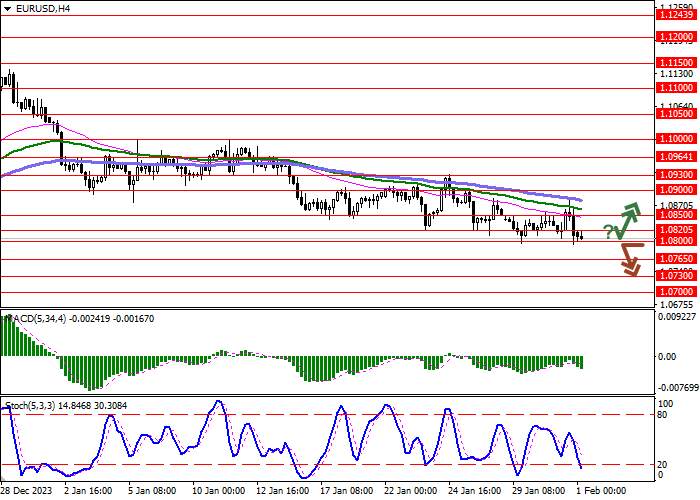Select the 1.09641 red price label
700x500 pixels.
(677, 157)
